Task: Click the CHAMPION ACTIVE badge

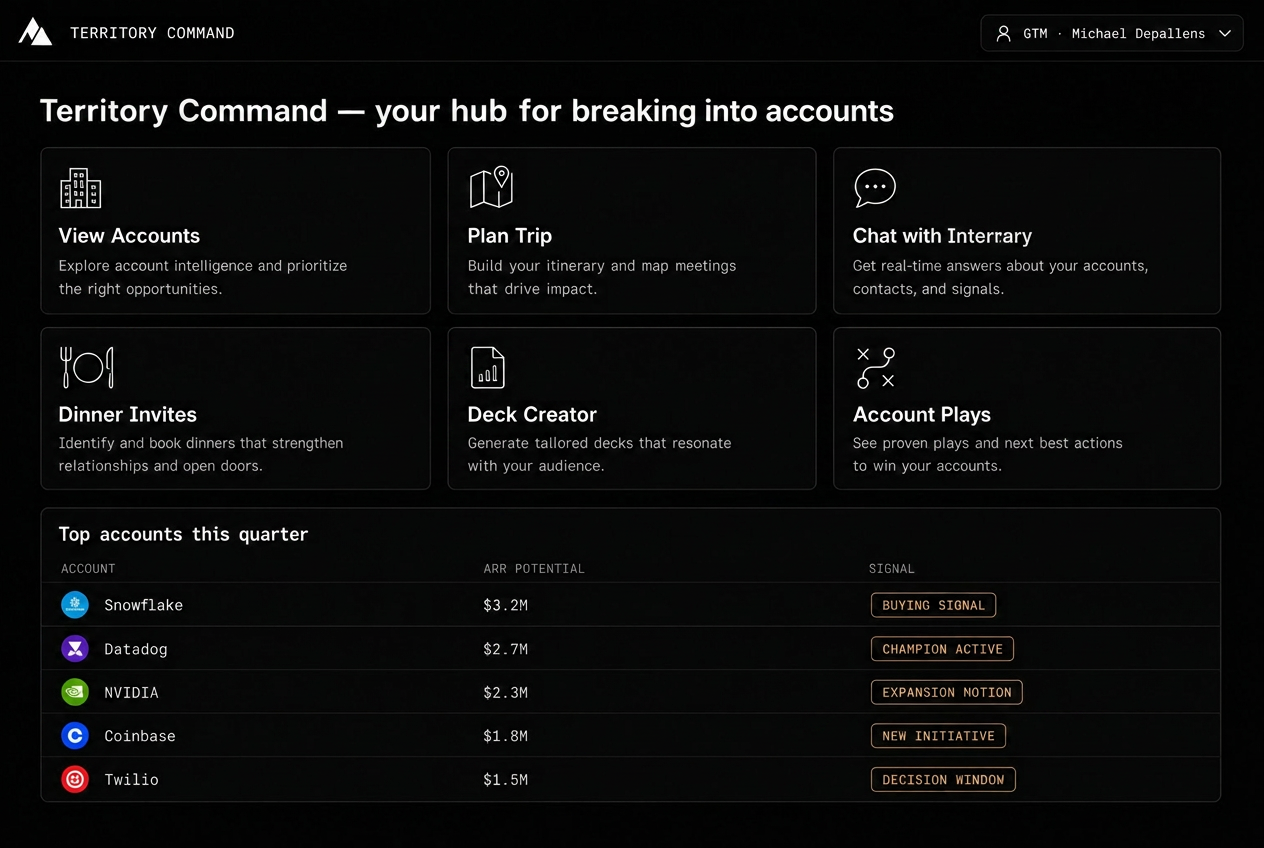Action: (942, 649)
